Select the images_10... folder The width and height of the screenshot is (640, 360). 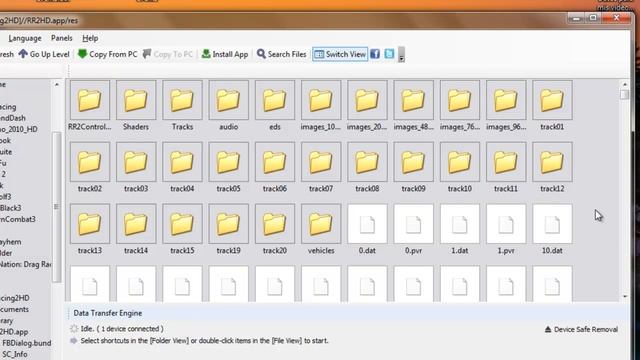(x=321, y=100)
